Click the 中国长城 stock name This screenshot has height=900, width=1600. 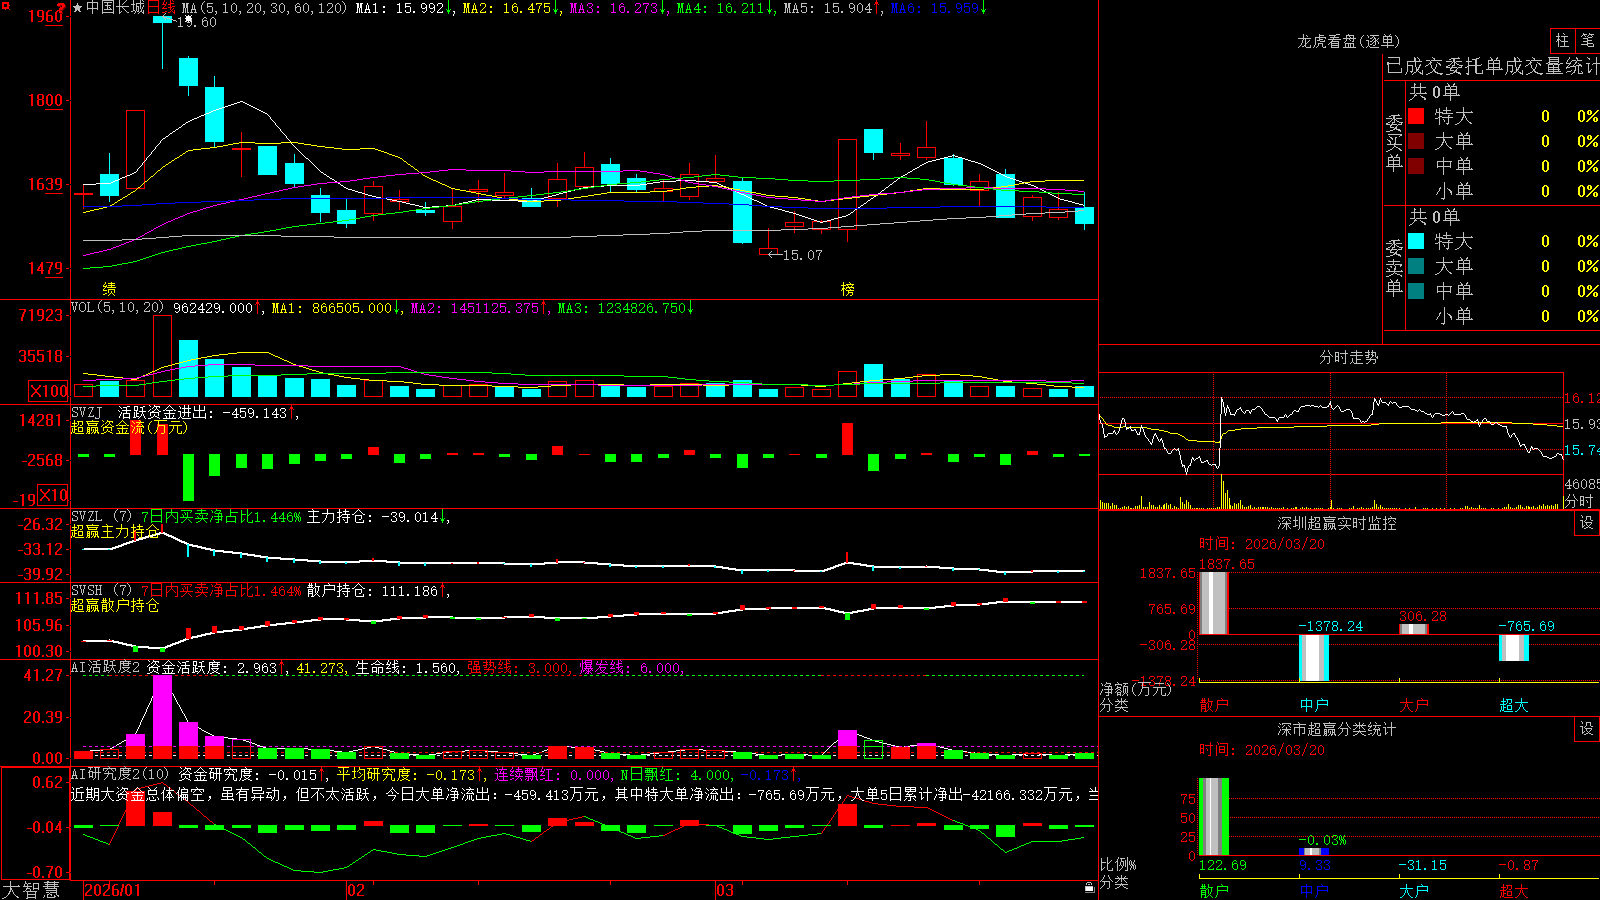pyautogui.click(x=115, y=8)
